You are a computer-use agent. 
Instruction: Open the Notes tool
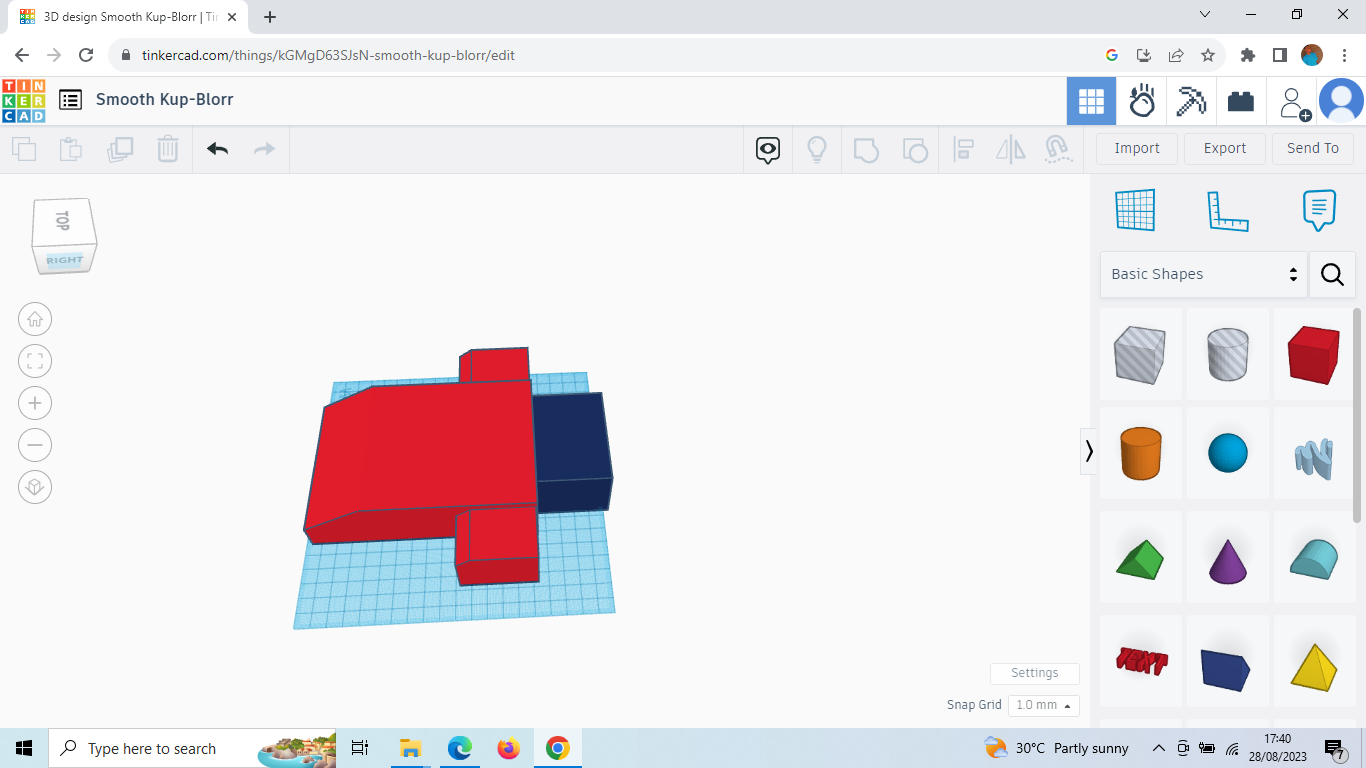1318,210
